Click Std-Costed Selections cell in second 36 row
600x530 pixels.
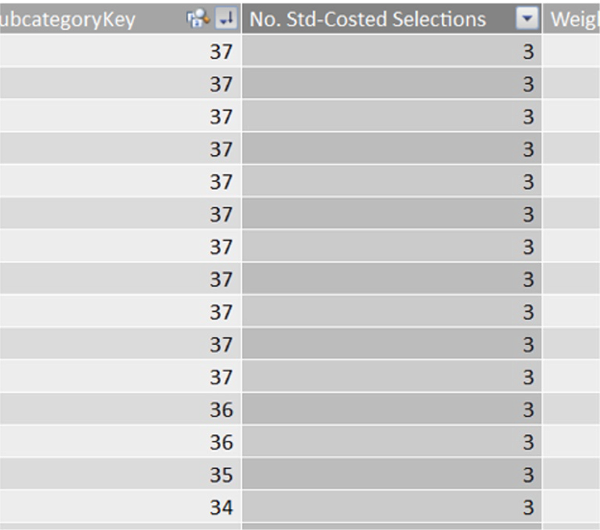tap(391, 442)
